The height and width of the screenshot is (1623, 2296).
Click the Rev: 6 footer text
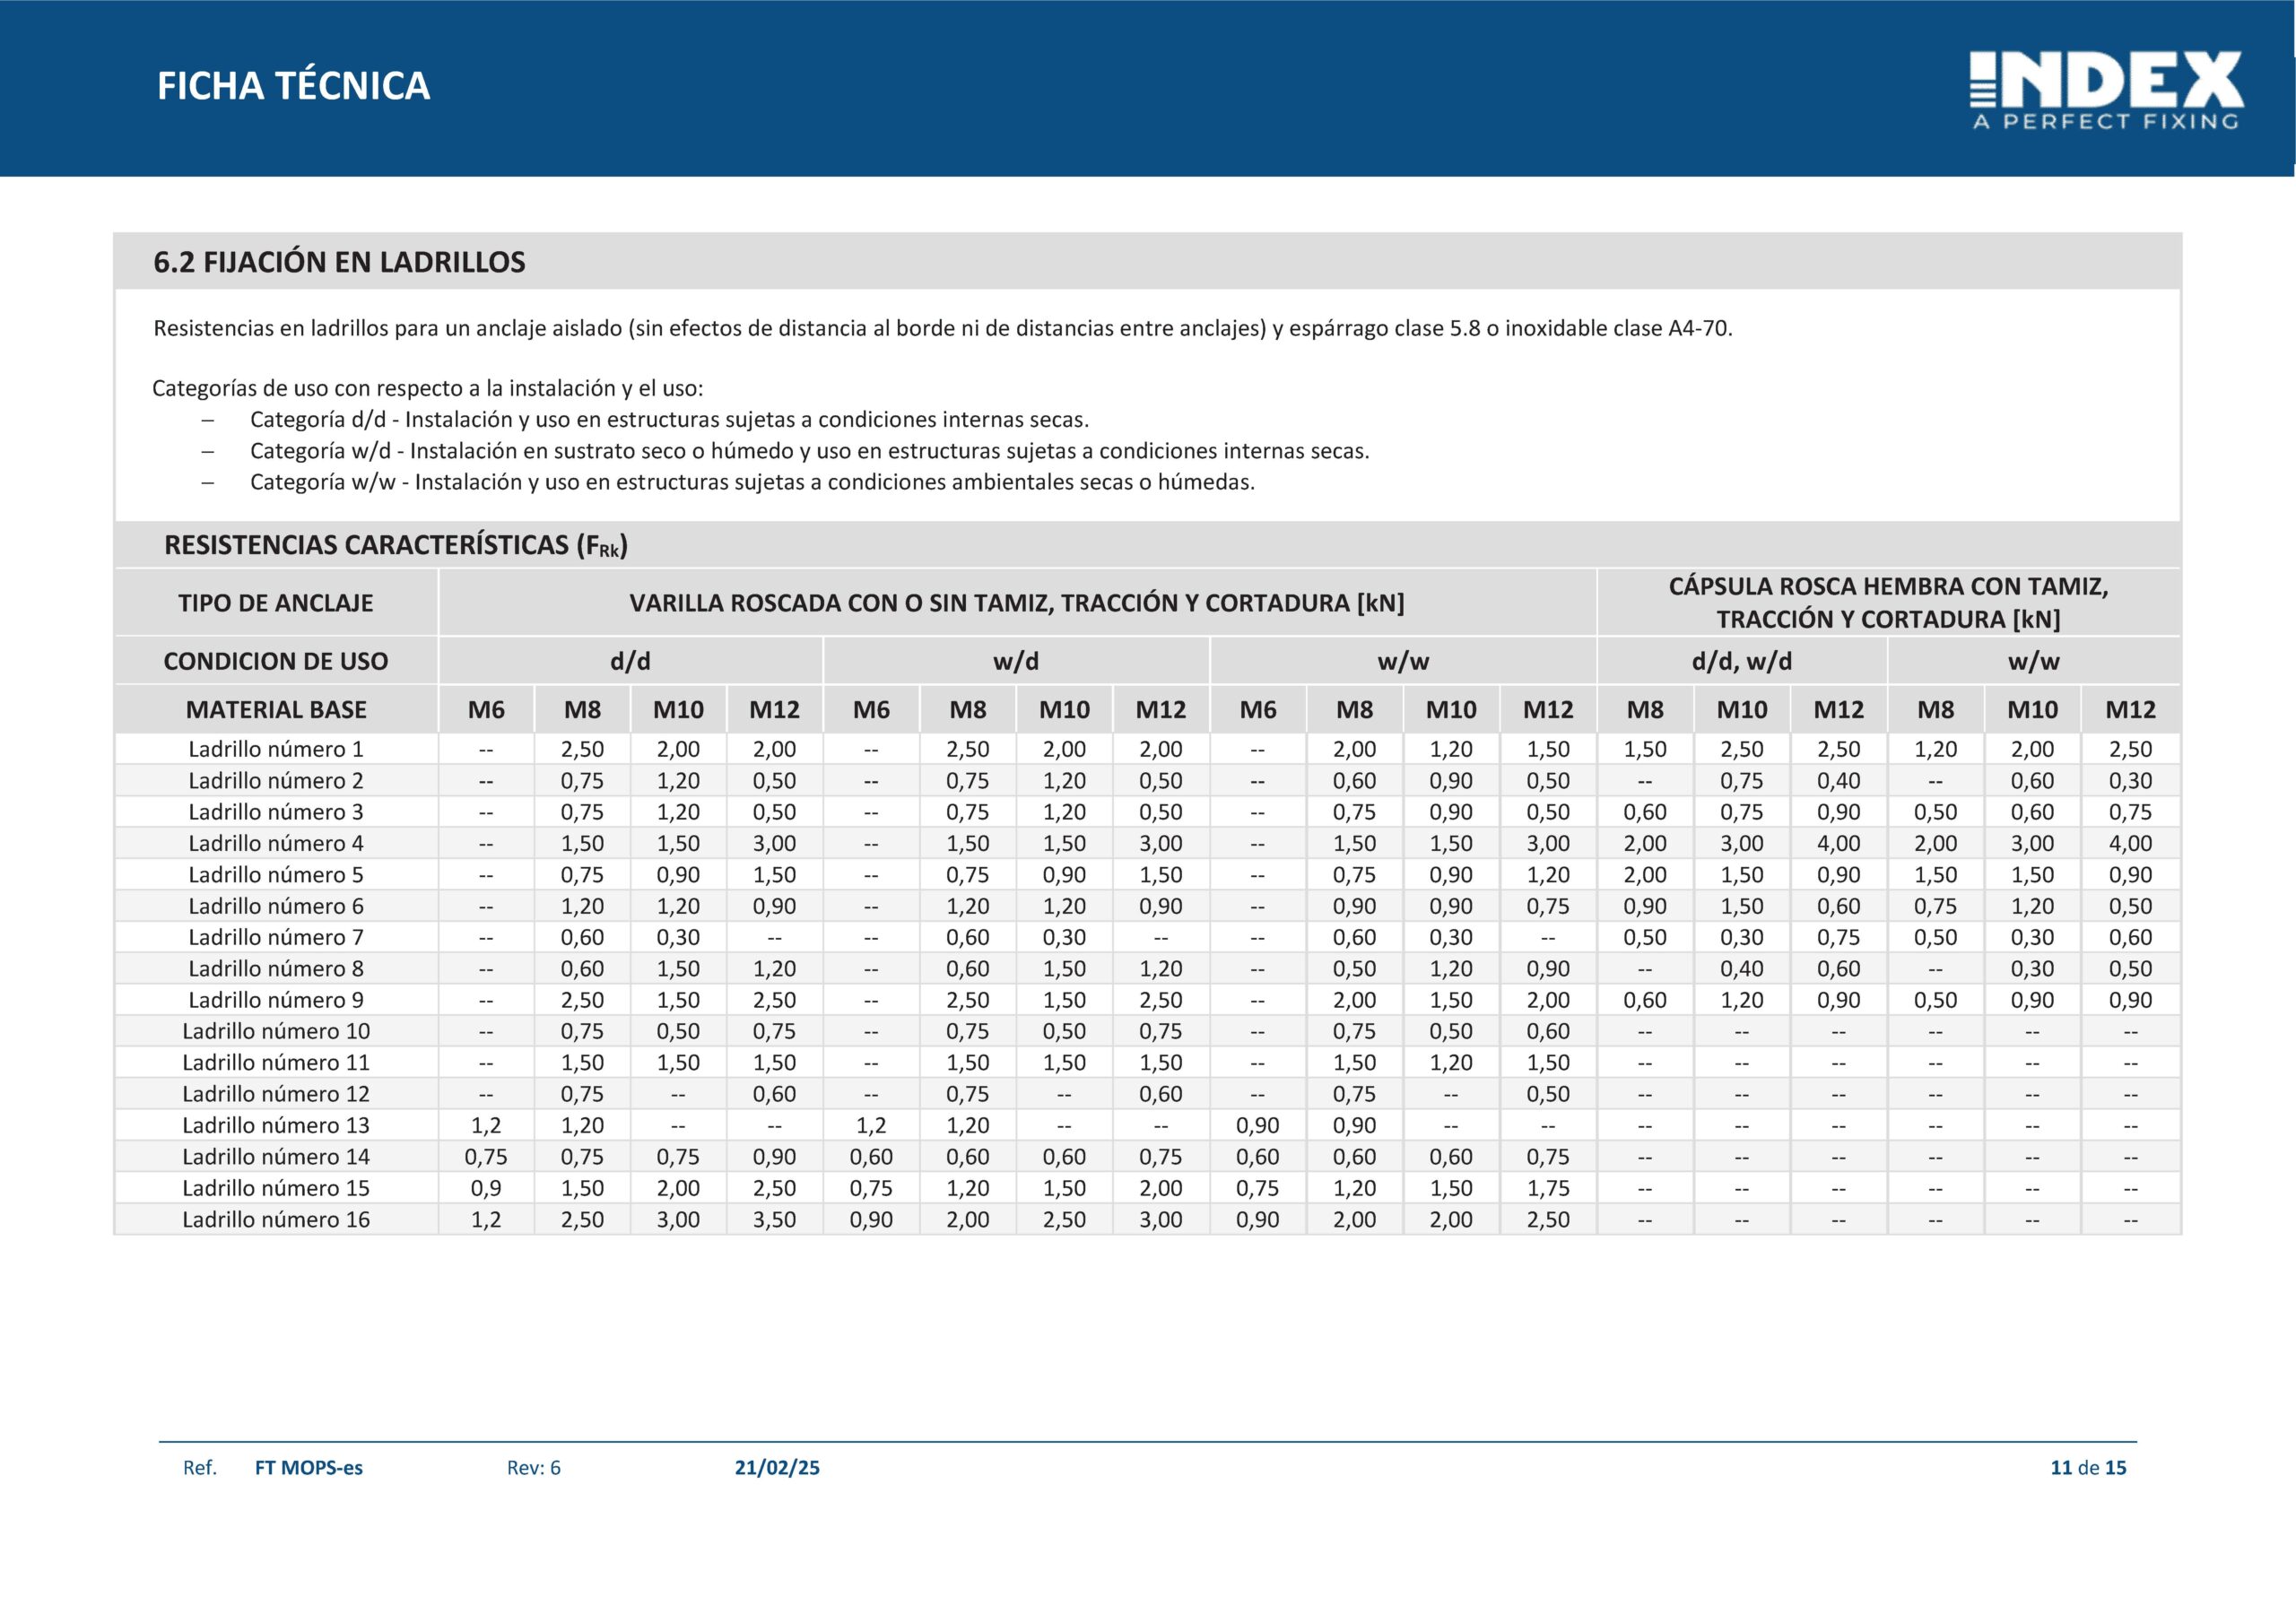click(534, 1468)
